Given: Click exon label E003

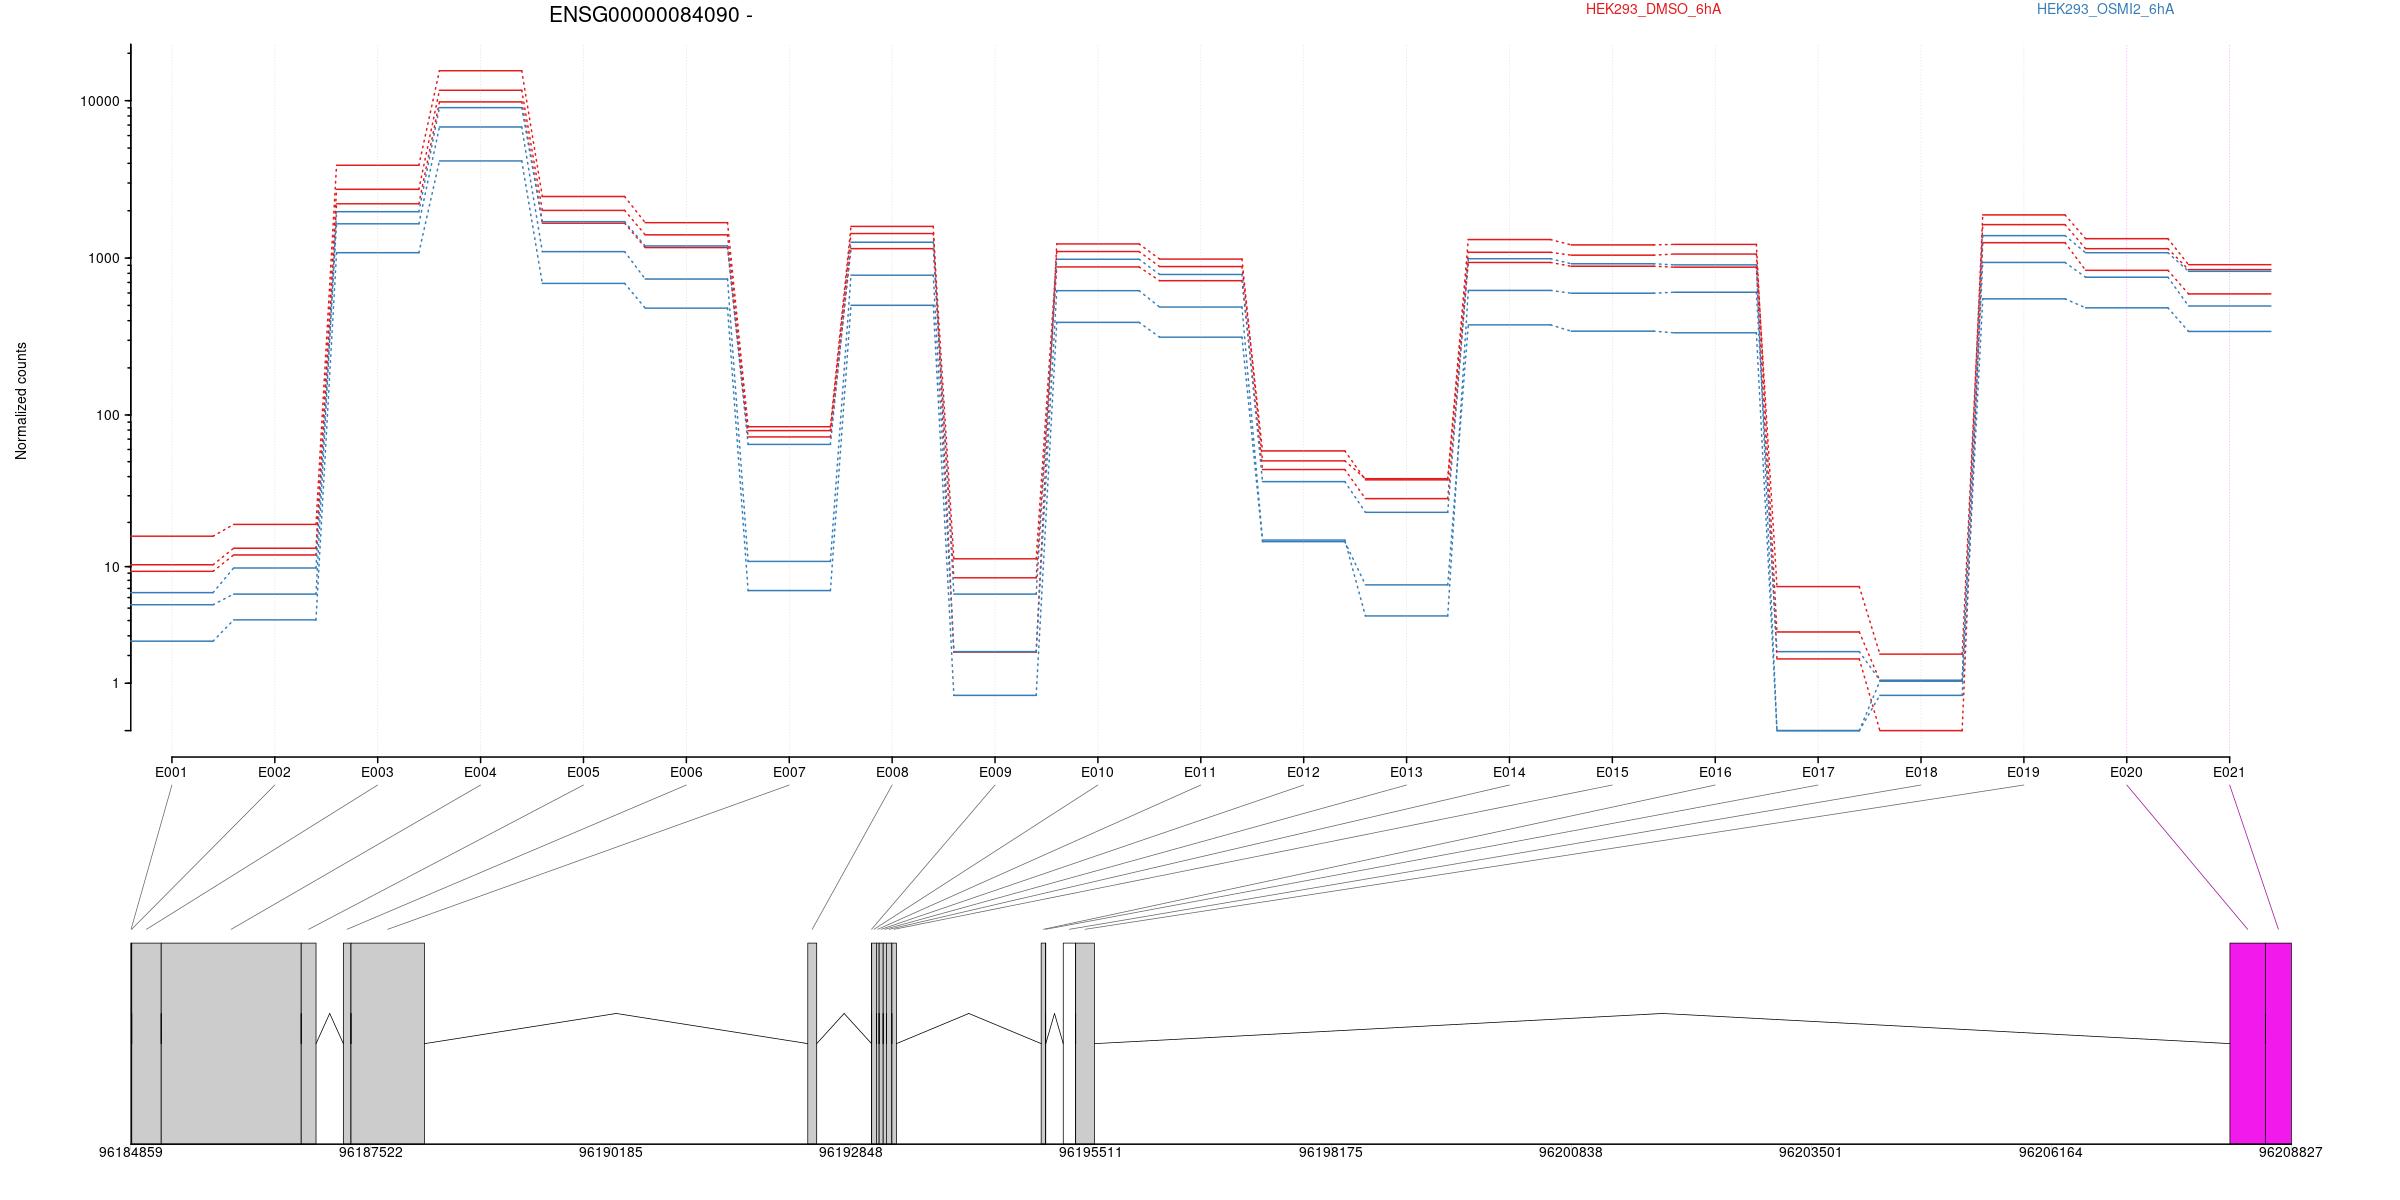Looking at the screenshot, I should tap(377, 772).
